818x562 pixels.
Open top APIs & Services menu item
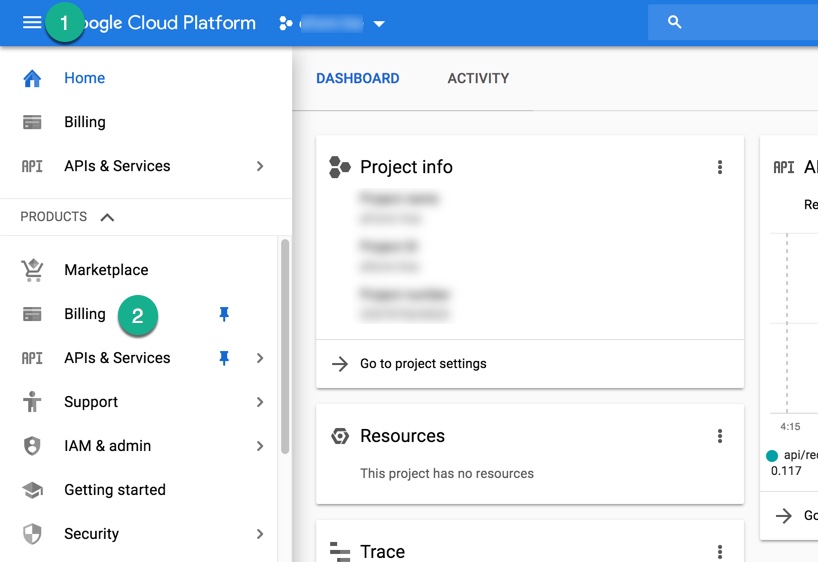pos(117,166)
